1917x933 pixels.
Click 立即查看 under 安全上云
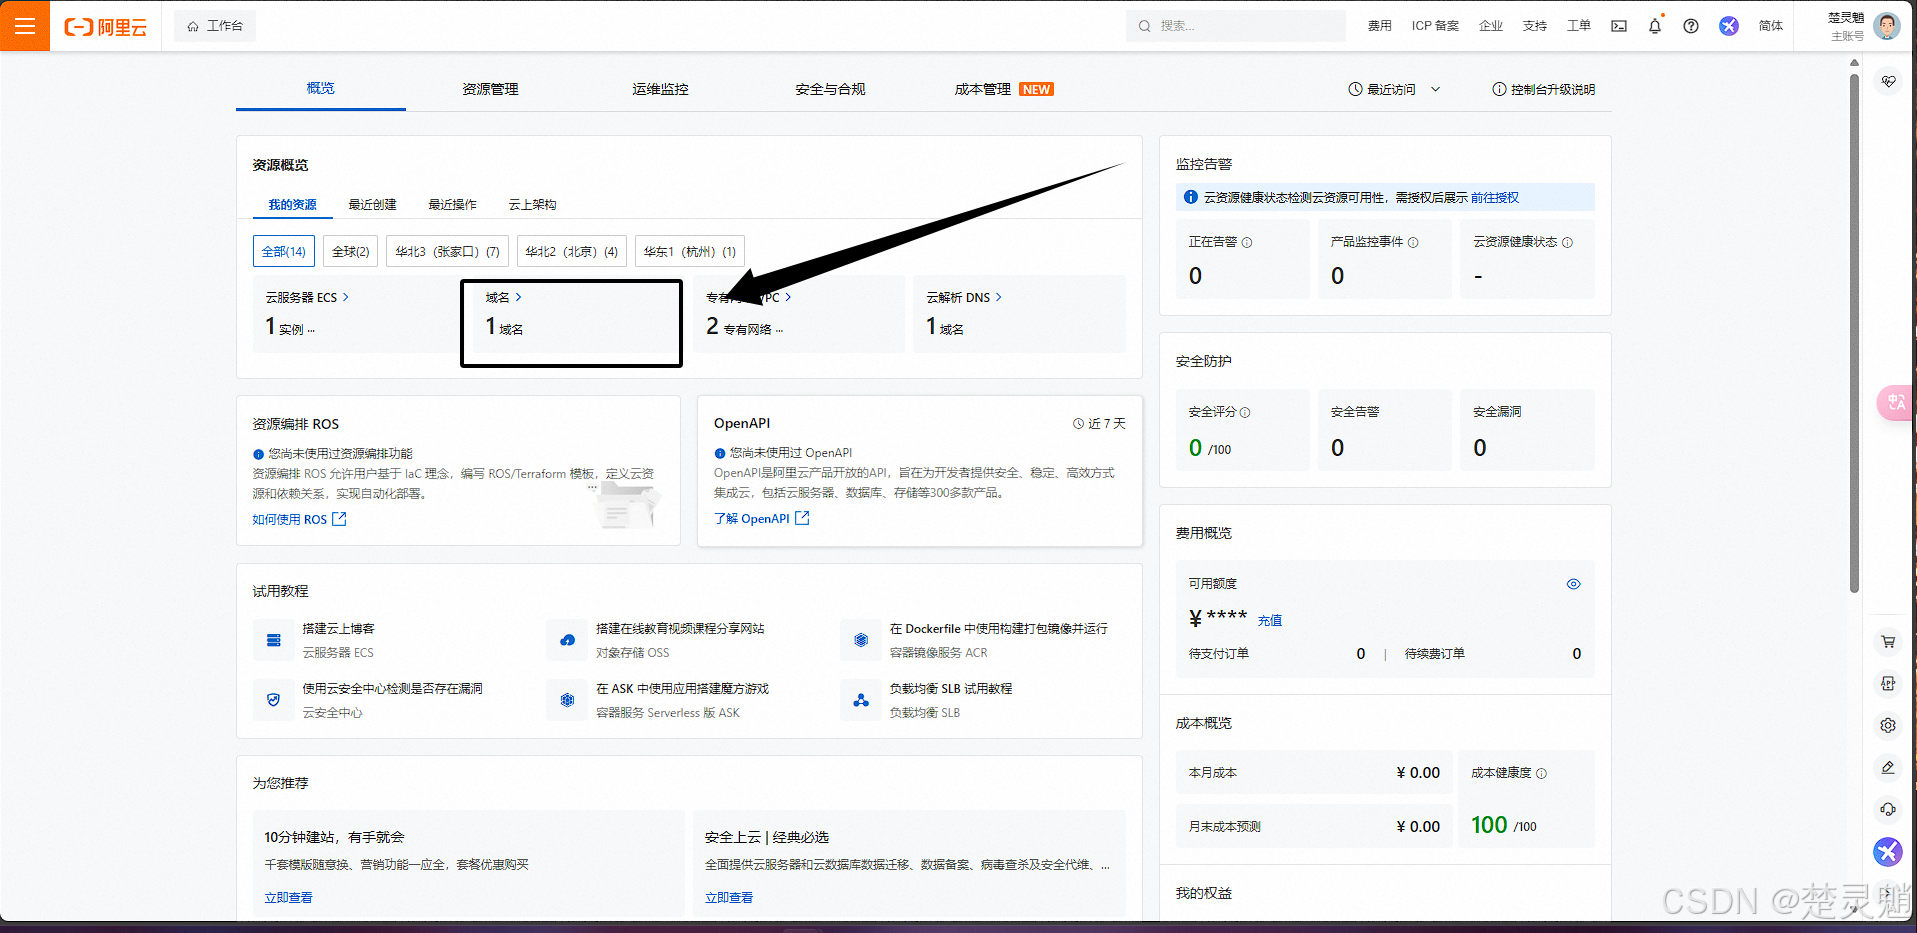(x=729, y=897)
